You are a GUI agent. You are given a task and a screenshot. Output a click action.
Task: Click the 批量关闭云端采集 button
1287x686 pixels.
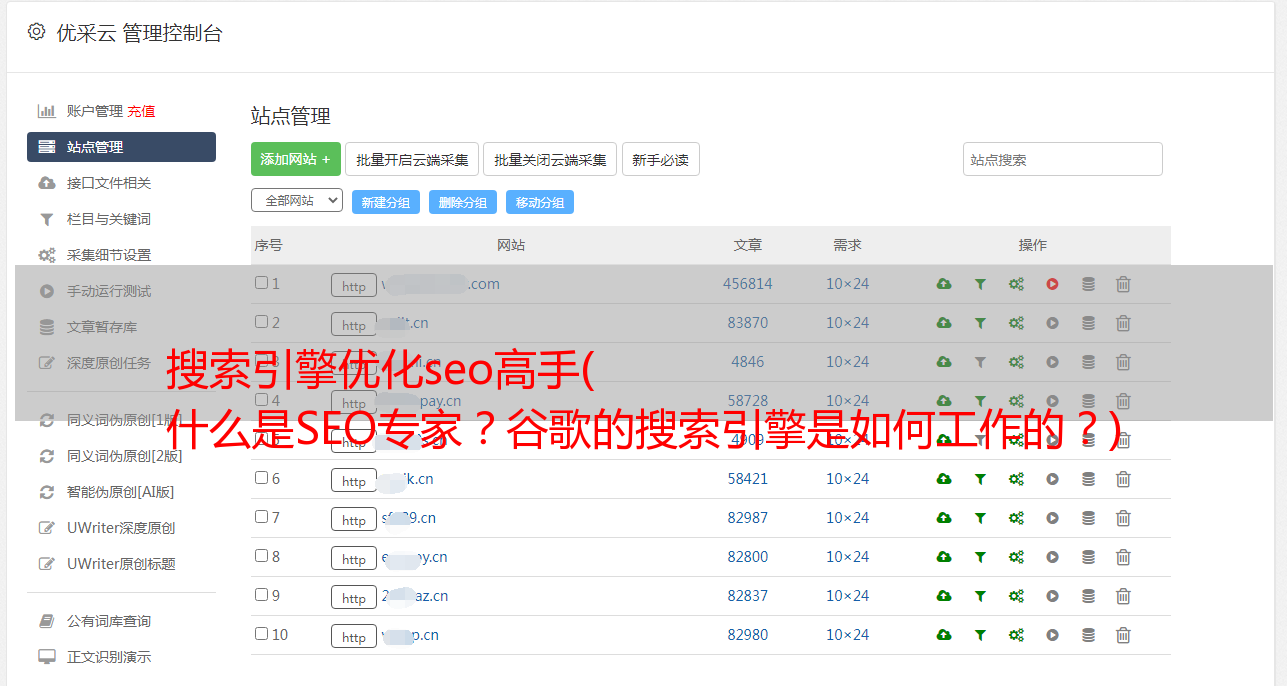tap(550, 159)
